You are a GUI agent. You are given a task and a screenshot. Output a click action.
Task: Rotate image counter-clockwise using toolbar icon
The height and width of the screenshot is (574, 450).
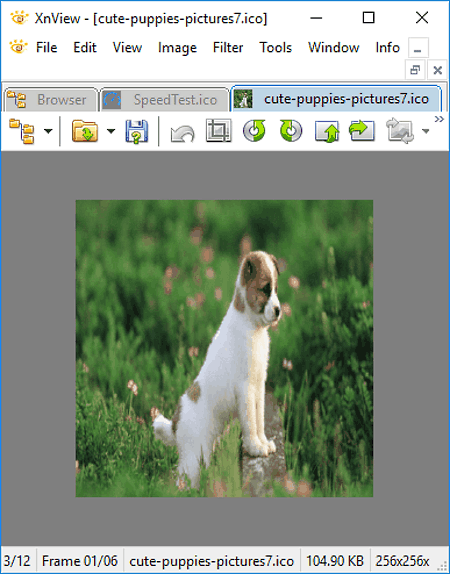click(254, 131)
